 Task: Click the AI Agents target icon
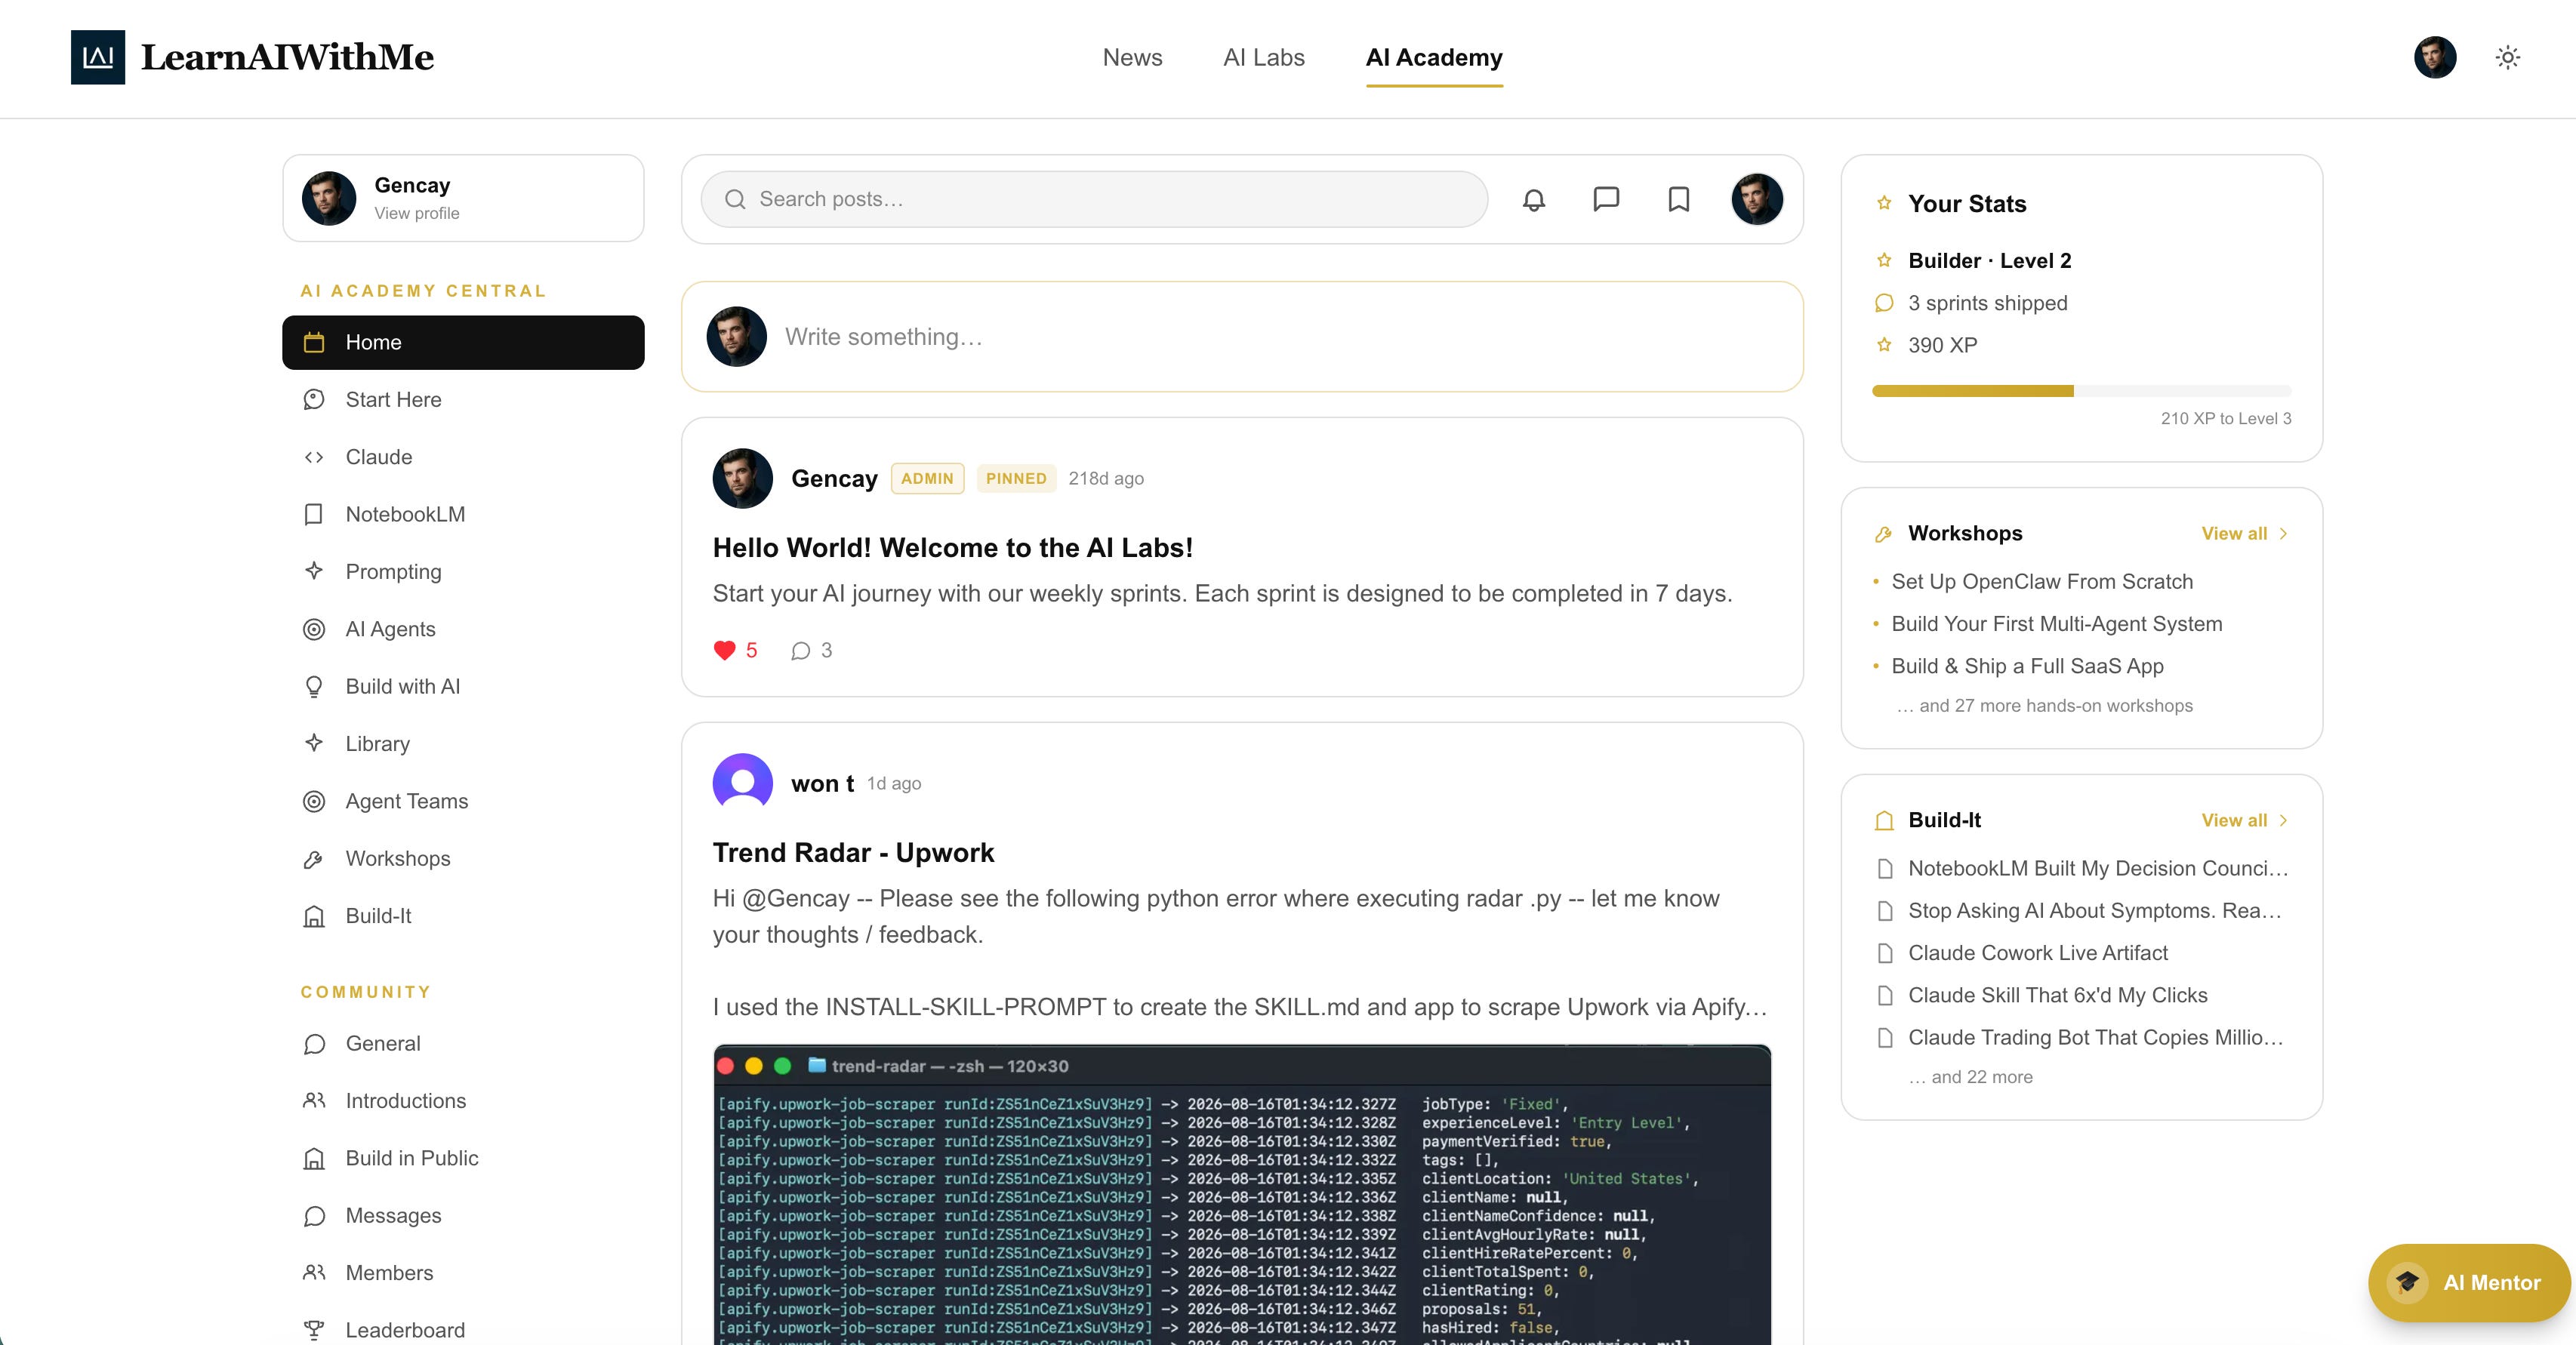click(314, 629)
